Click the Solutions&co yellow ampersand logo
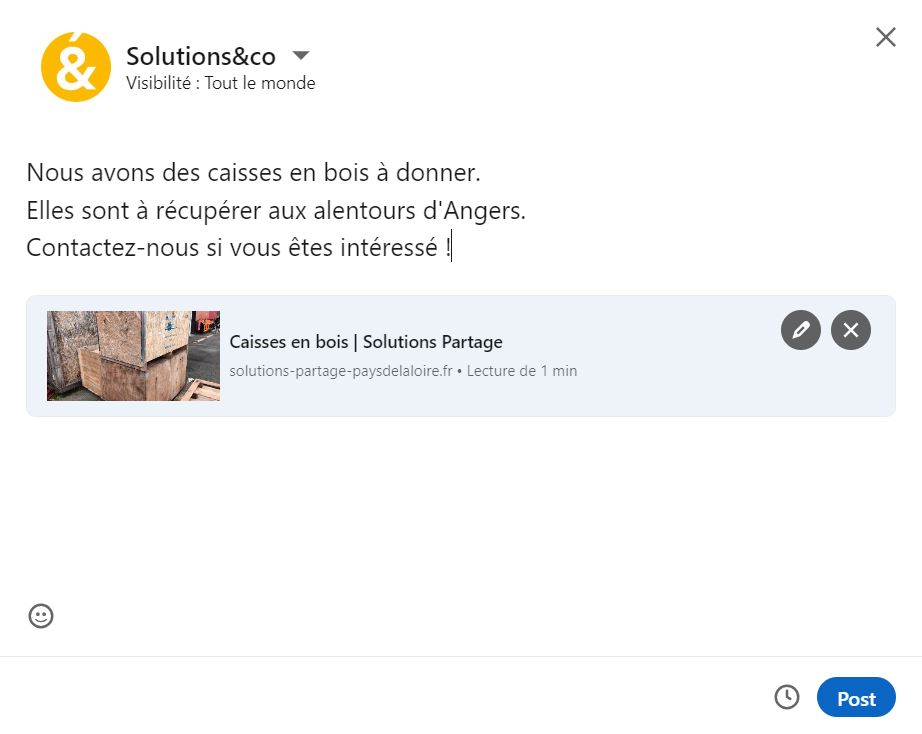Viewport: 922px width, 734px height. click(x=76, y=67)
